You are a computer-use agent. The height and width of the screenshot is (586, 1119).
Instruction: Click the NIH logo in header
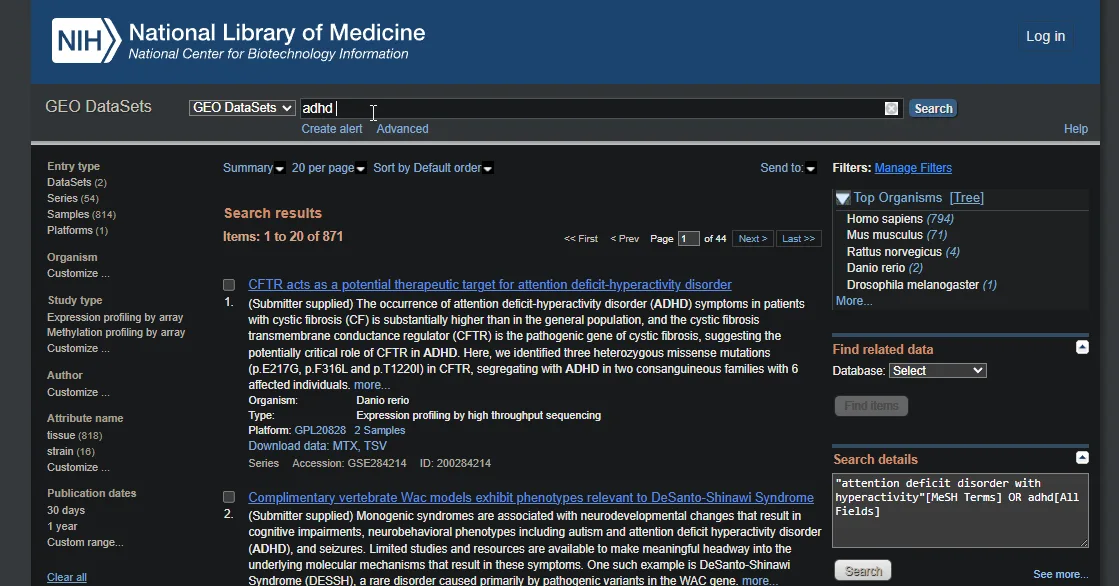pos(86,41)
